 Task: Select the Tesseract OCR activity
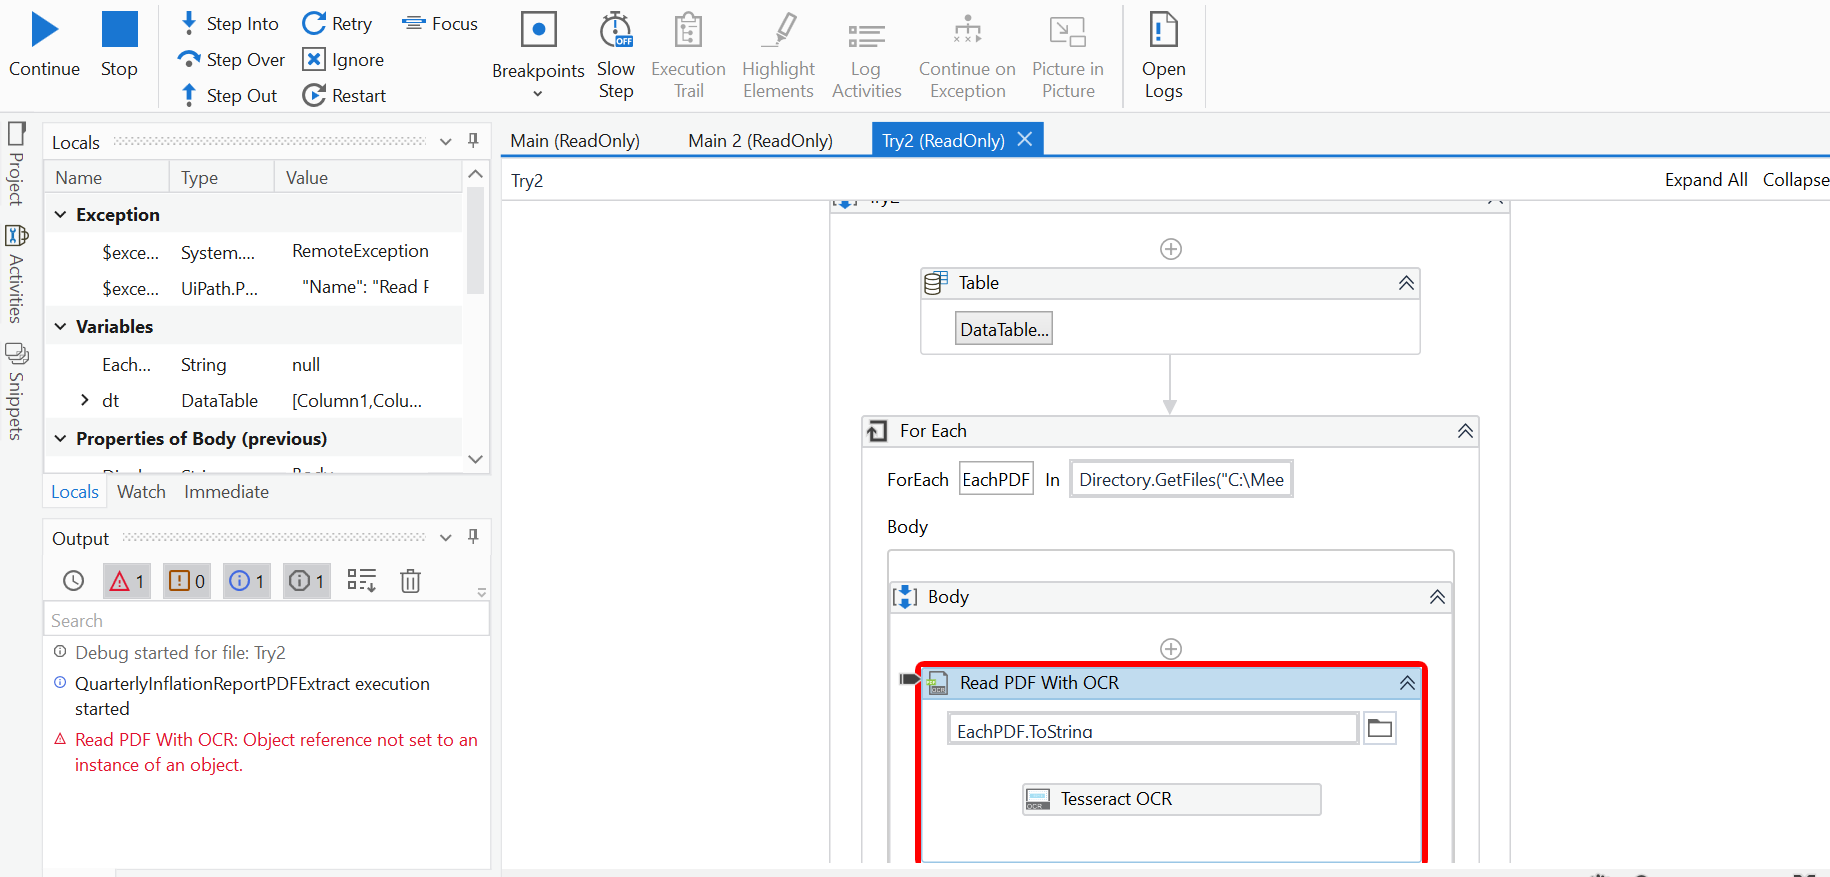(x=1171, y=799)
